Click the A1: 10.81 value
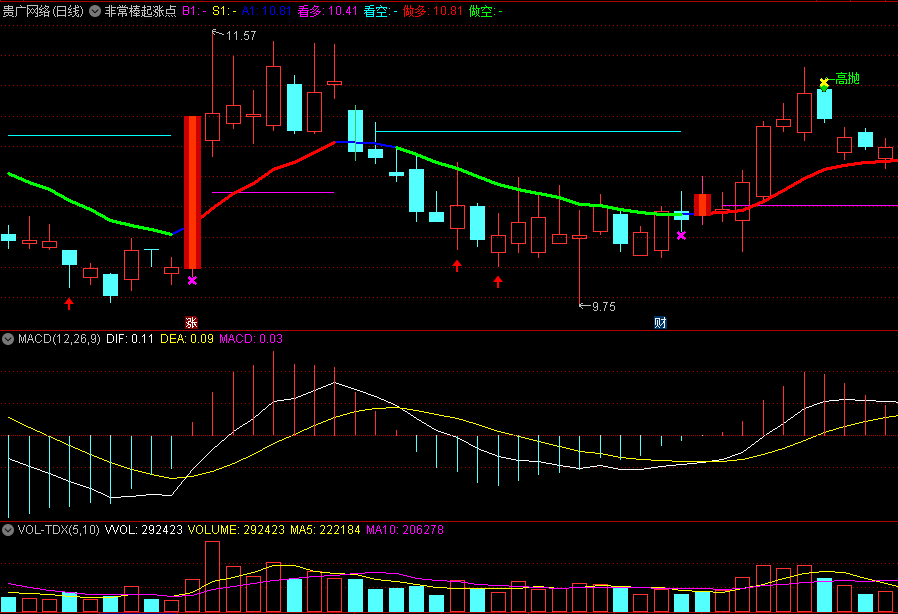 coord(267,11)
